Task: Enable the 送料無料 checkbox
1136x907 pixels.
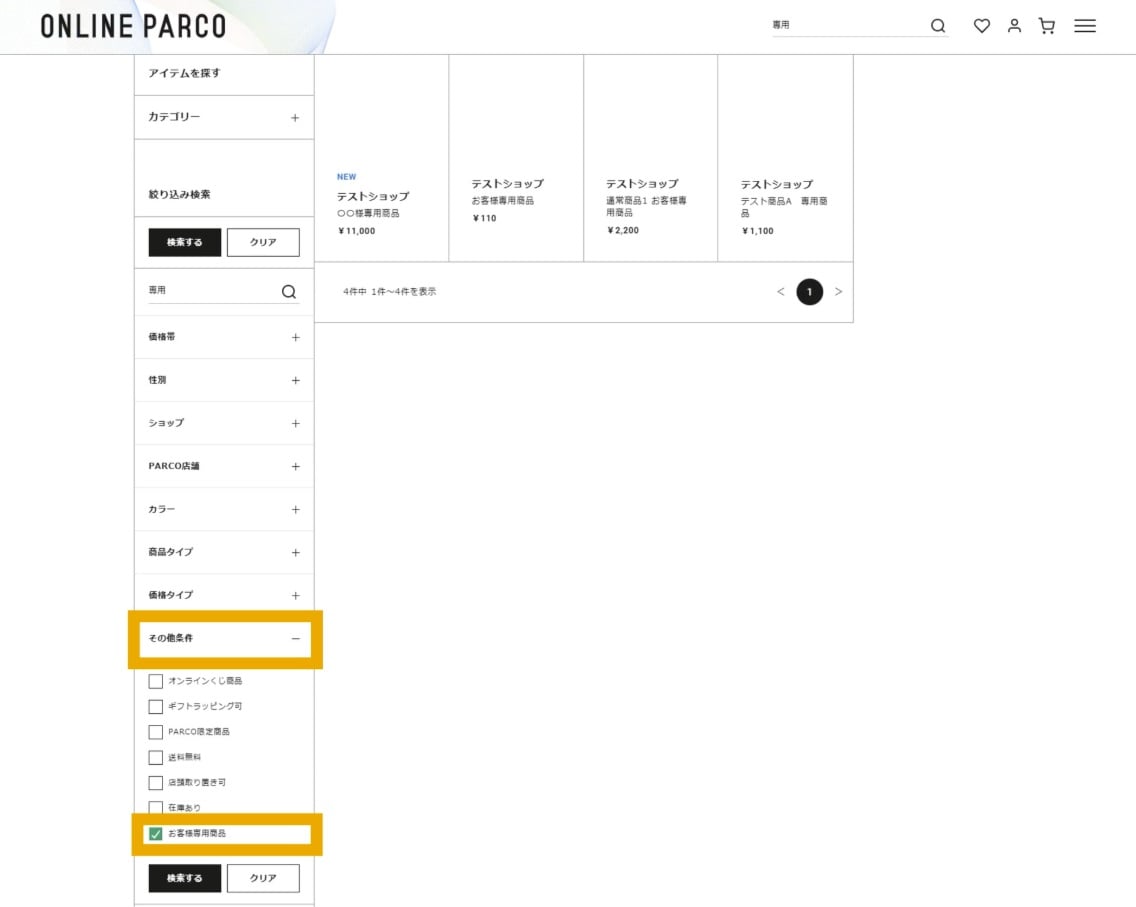Action: [x=156, y=757]
